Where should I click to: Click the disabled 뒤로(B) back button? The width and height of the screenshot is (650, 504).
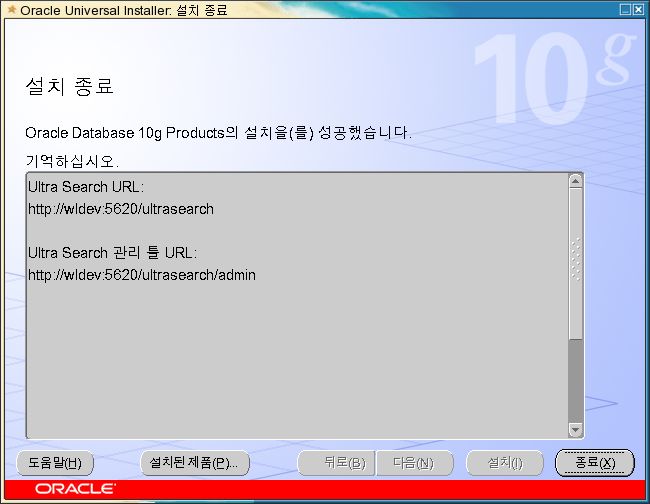336,463
